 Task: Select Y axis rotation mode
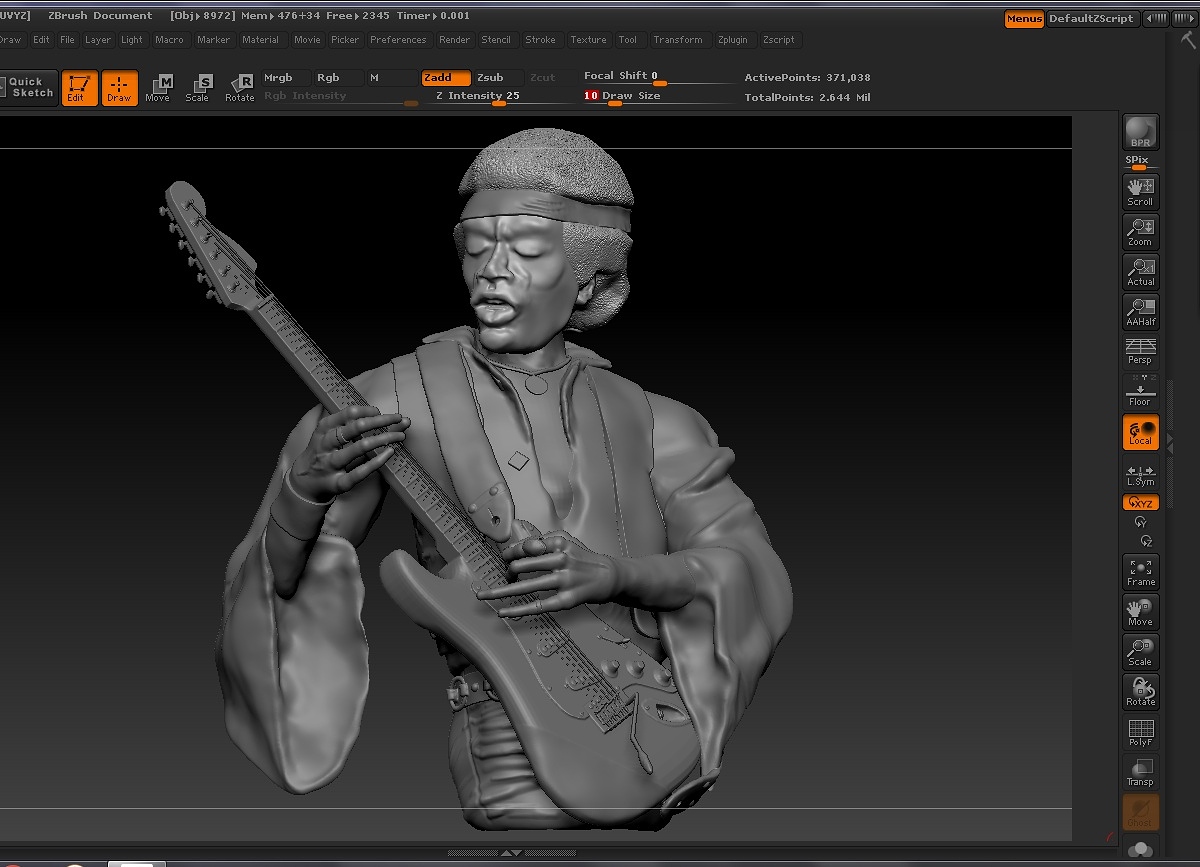click(1140, 522)
